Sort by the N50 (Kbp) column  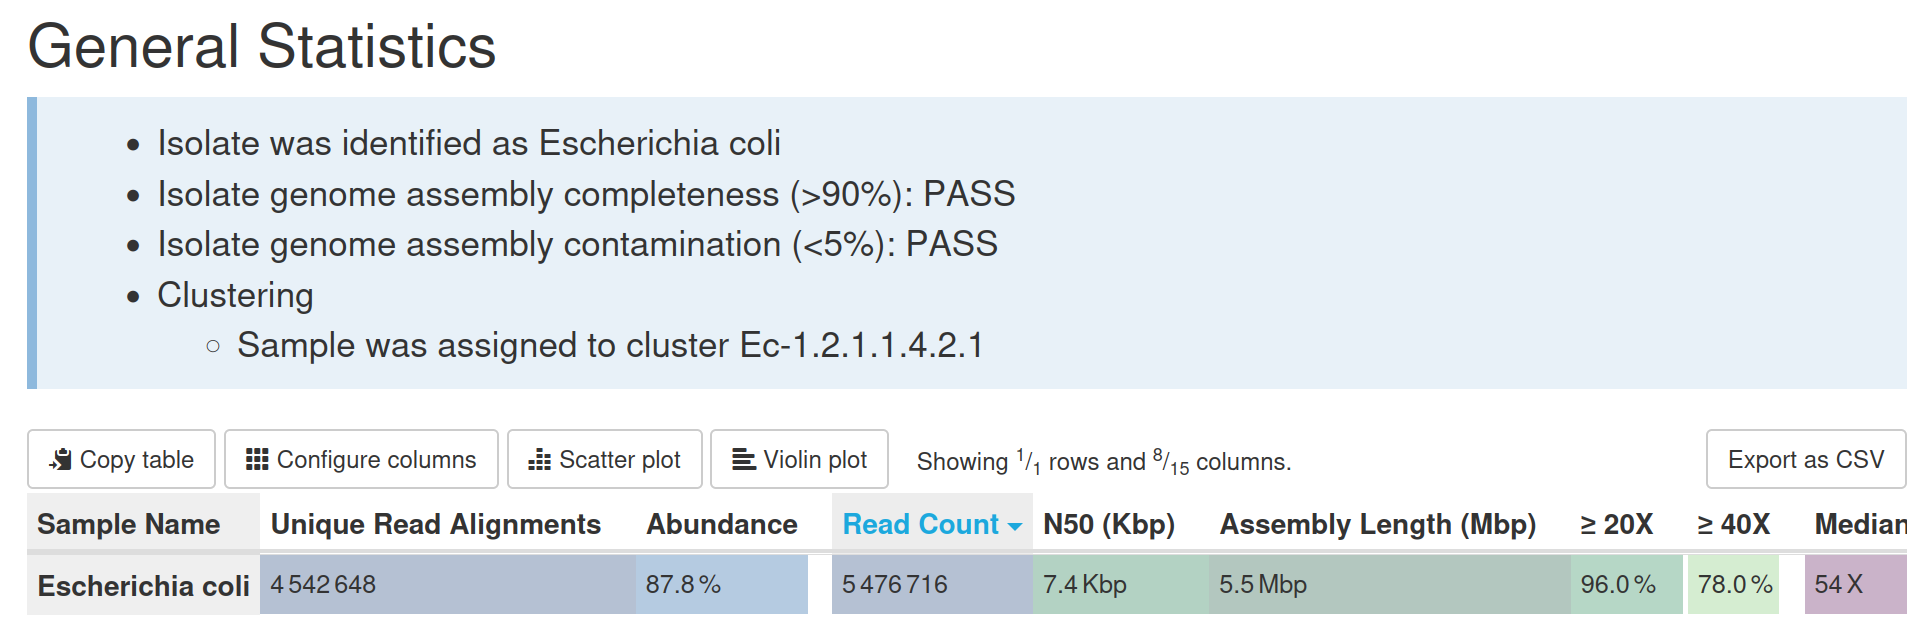[x=1108, y=524]
